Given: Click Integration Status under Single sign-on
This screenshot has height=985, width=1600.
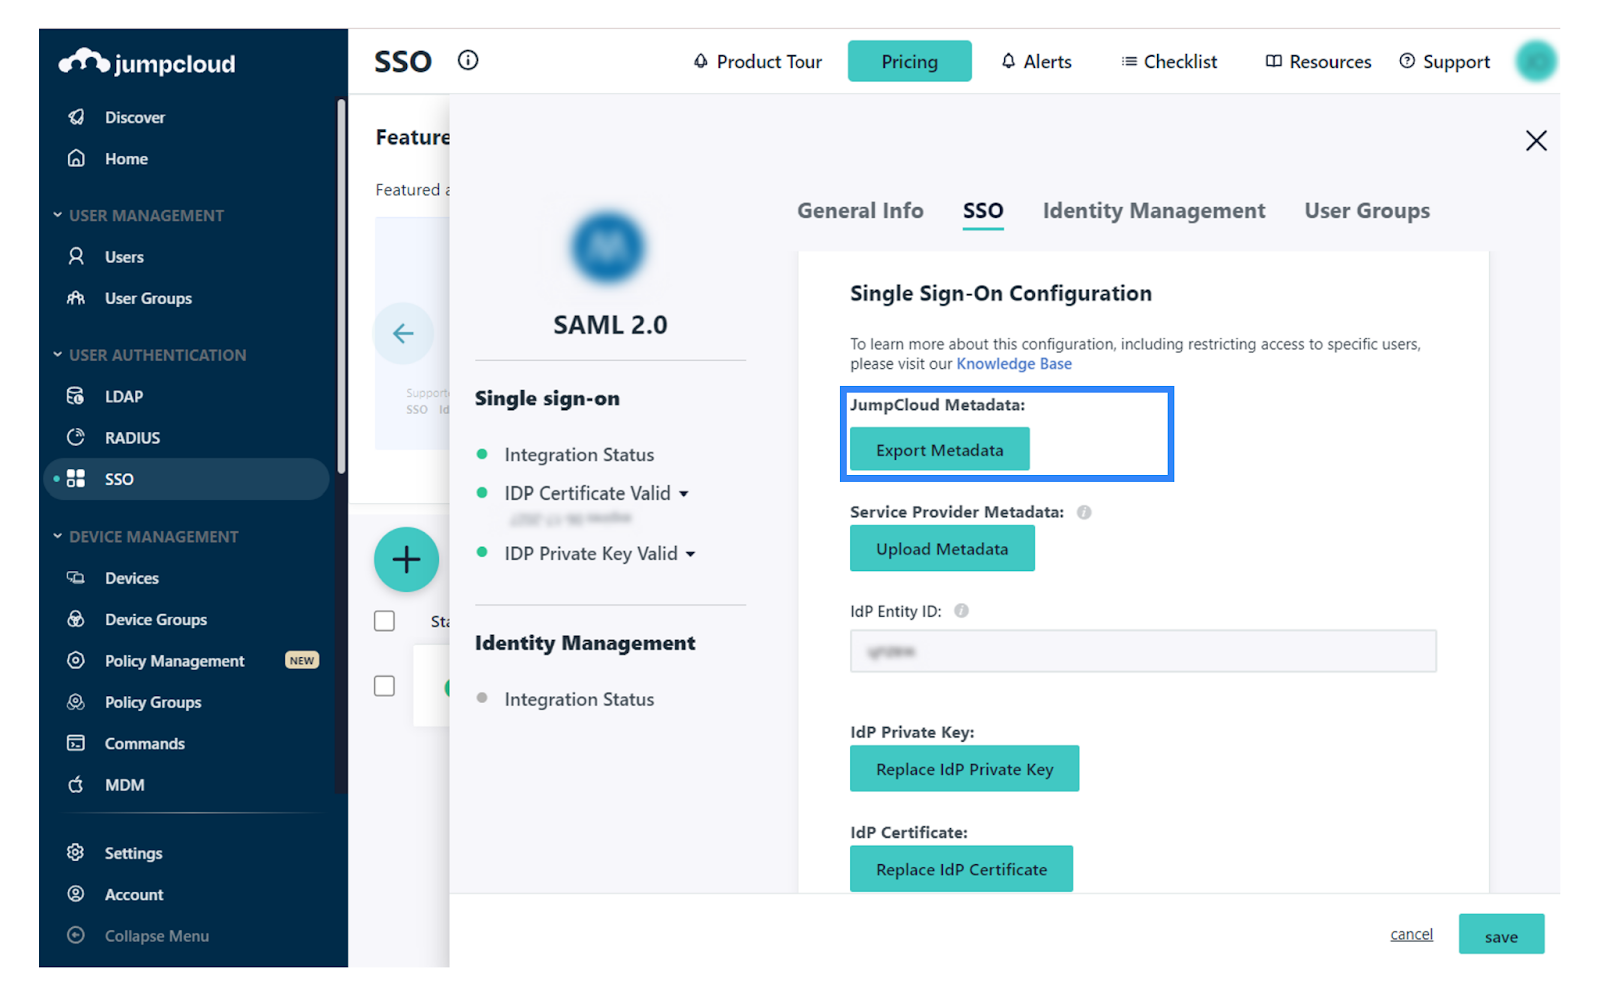Looking at the screenshot, I should pos(579,455).
